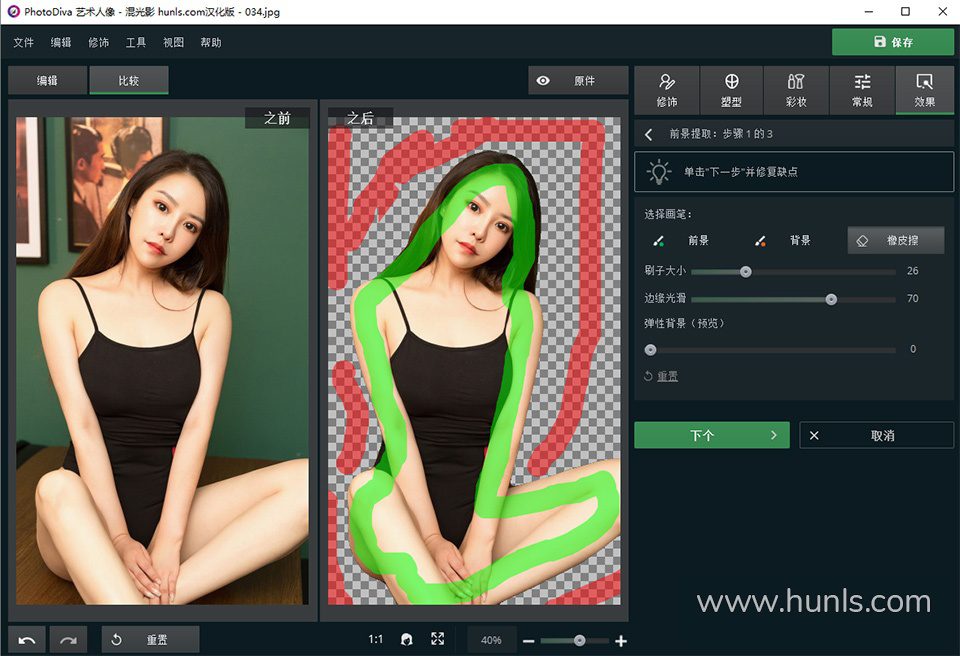Open the 常规 general adjustments tab

point(862,90)
